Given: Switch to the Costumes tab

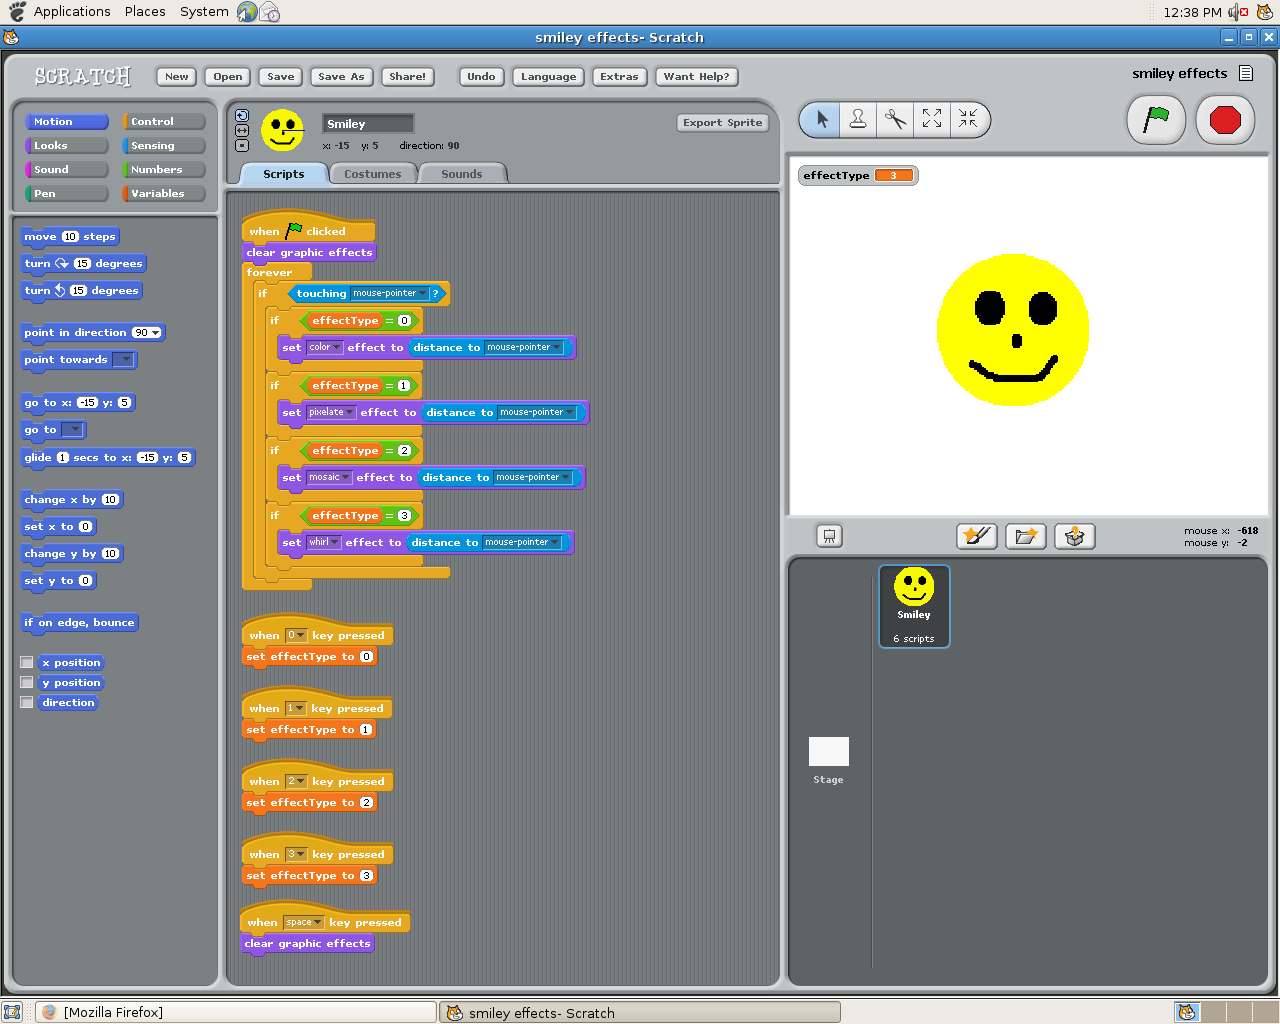Looking at the screenshot, I should click(x=373, y=174).
